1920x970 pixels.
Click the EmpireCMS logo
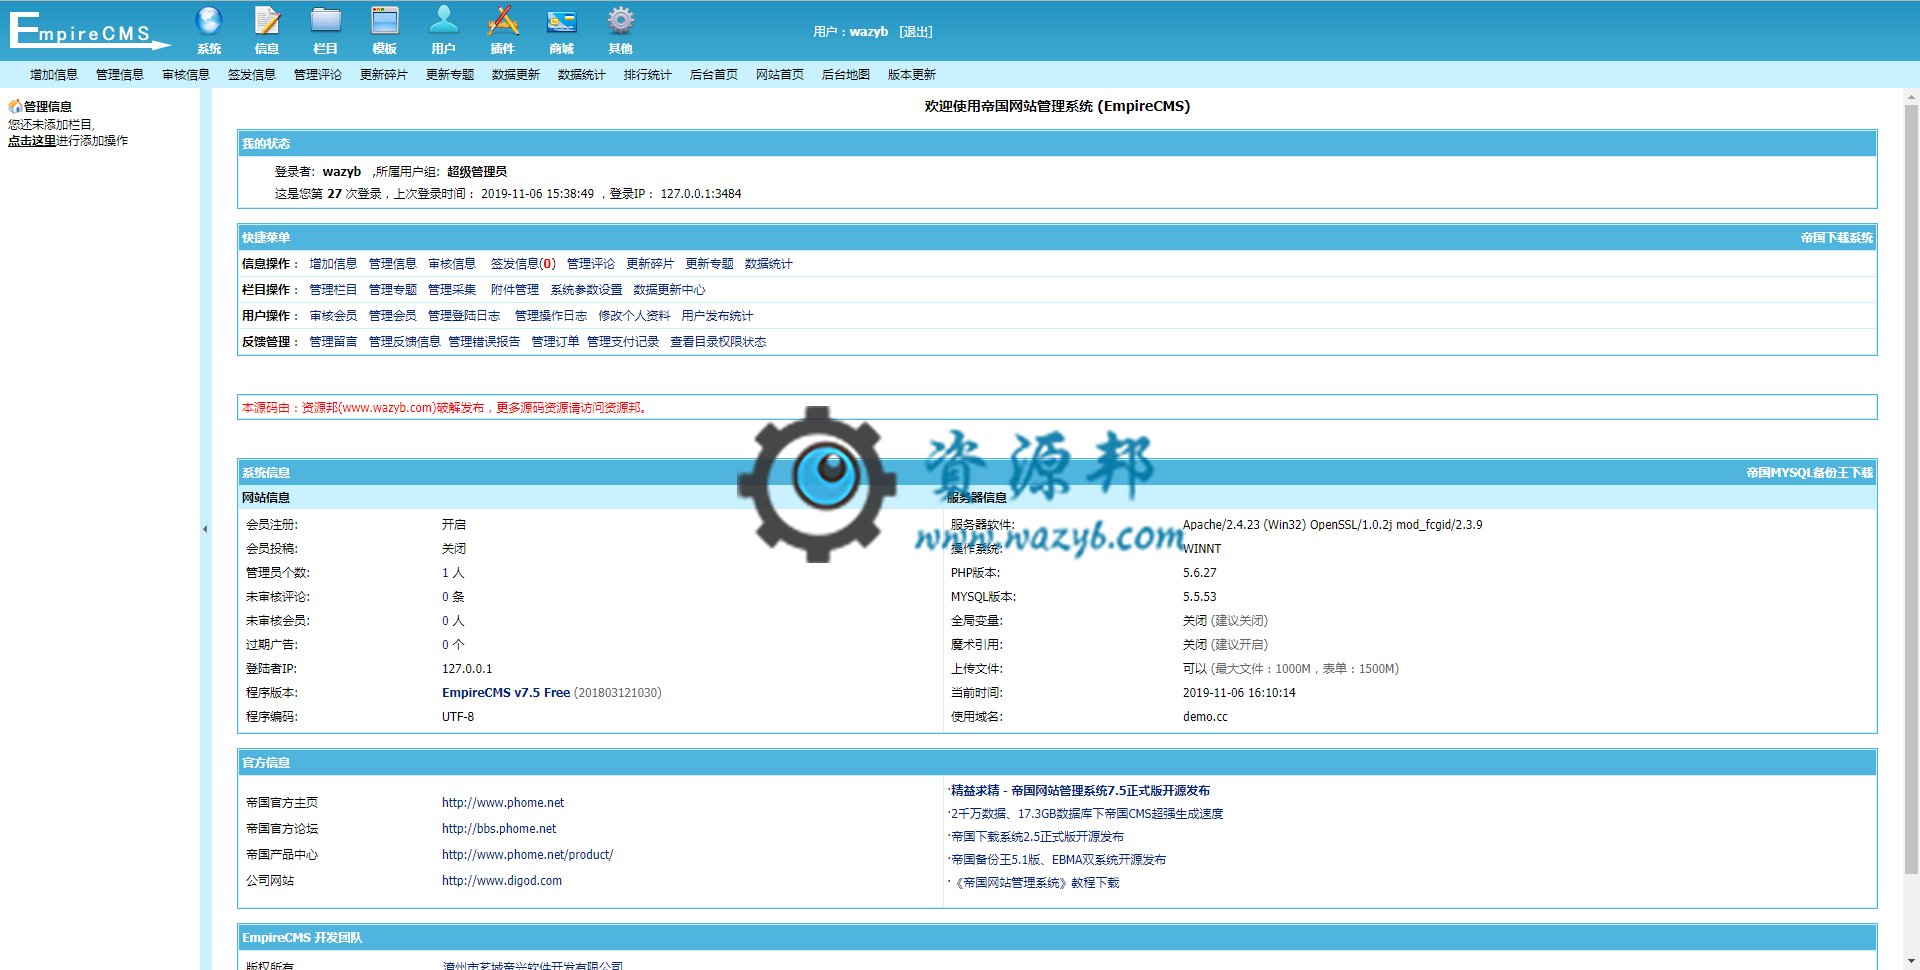[90, 30]
